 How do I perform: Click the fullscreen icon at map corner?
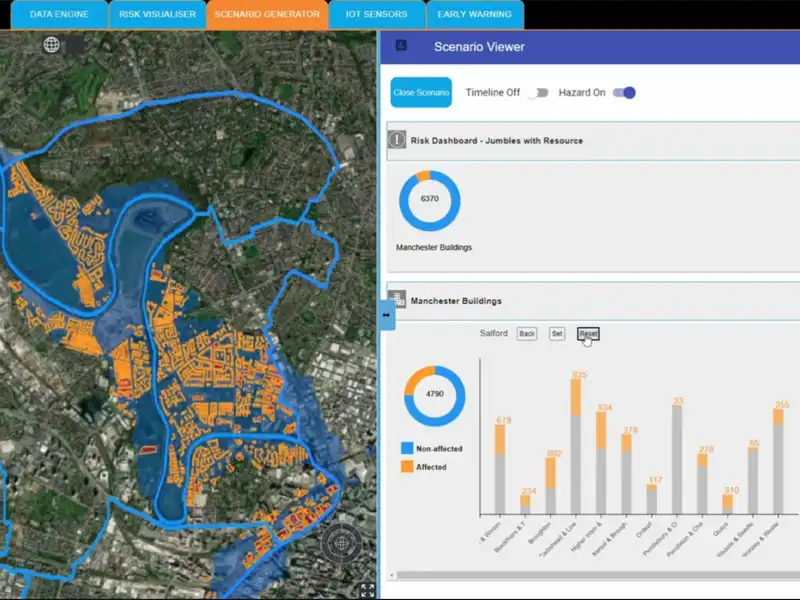367,591
